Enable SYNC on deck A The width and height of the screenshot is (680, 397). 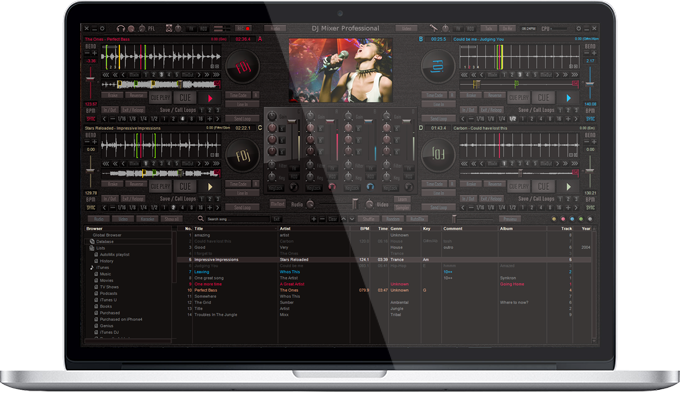click(91, 118)
